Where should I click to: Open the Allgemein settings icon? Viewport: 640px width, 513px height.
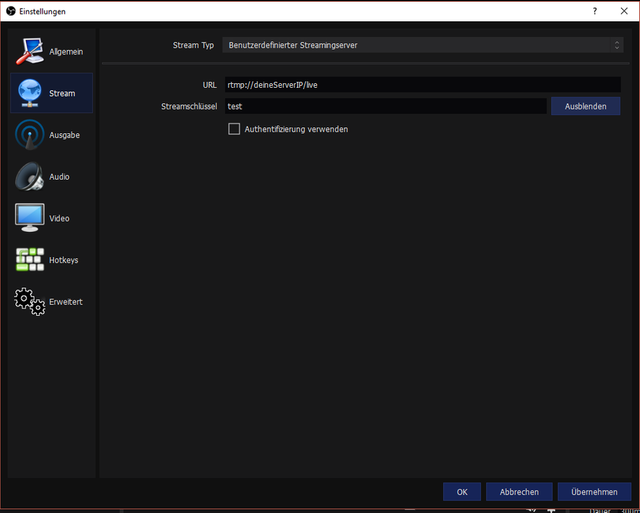[30, 51]
